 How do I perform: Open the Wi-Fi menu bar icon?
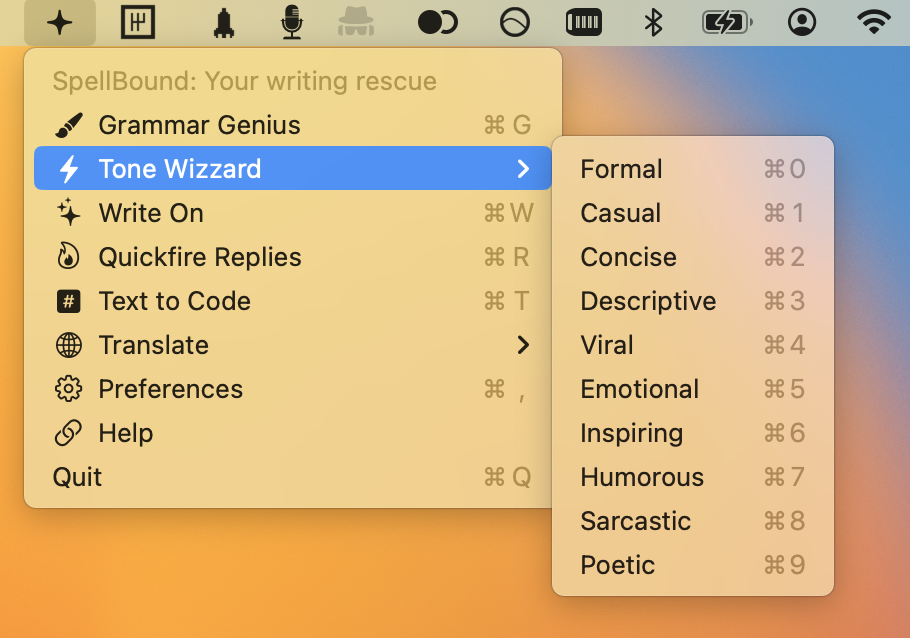coord(874,23)
